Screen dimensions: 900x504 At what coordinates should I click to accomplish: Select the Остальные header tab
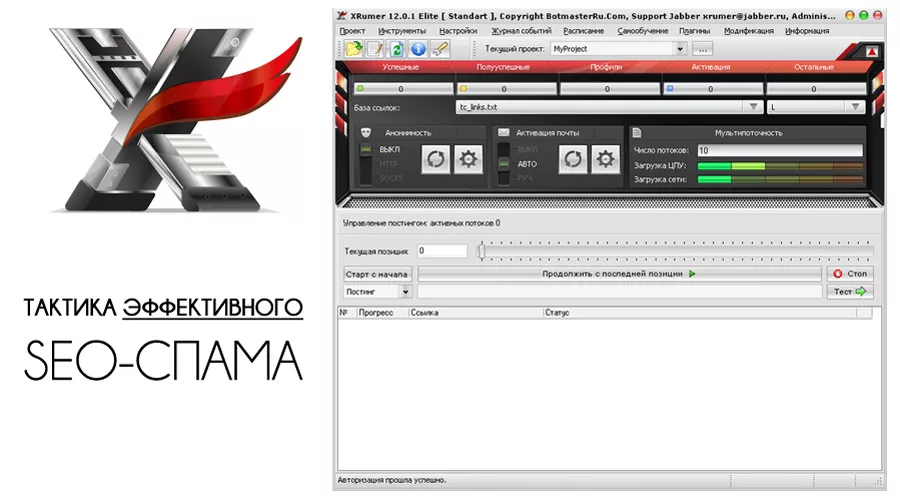click(x=814, y=67)
